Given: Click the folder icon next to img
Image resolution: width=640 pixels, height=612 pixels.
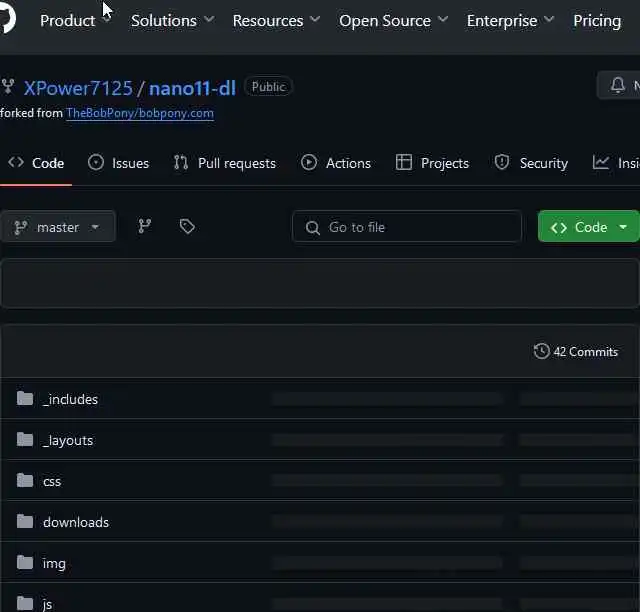Looking at the screenshot, I should pyautogui.click(x=25, y=562).
